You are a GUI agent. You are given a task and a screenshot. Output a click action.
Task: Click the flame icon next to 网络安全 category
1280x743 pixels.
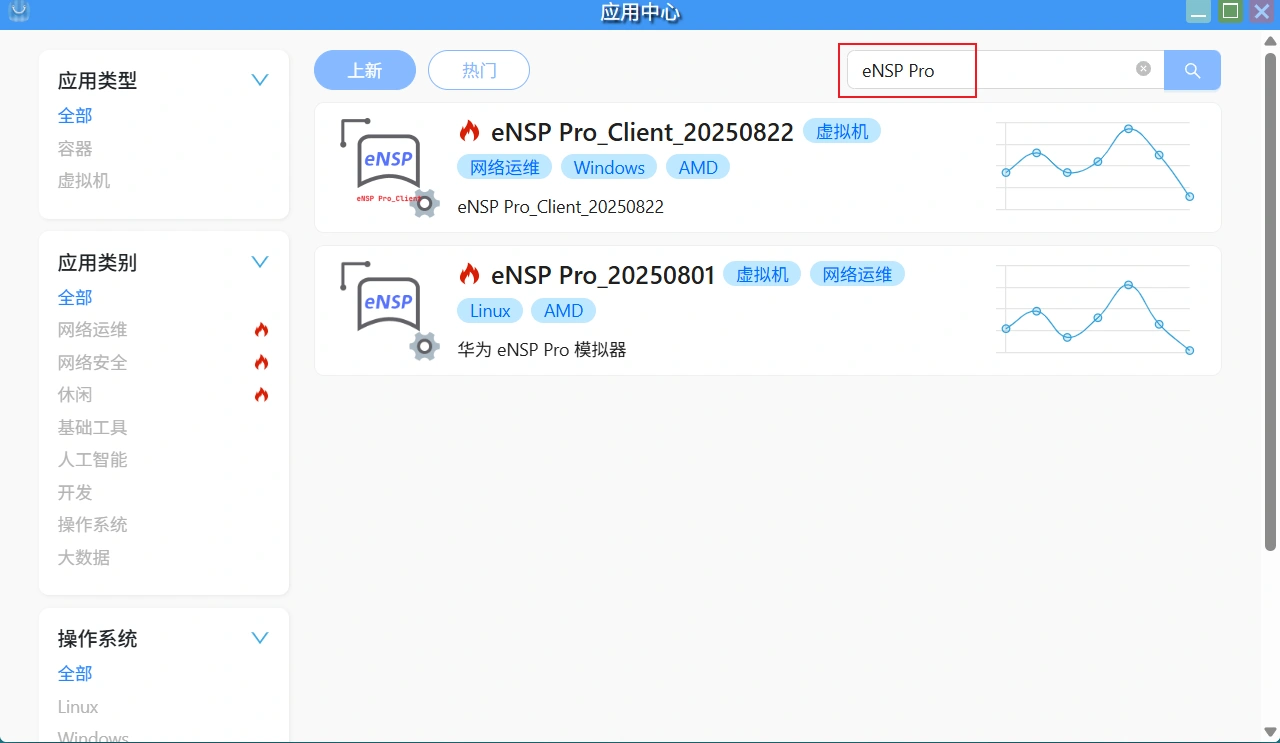pyautogui.click(x=261, y=362)
